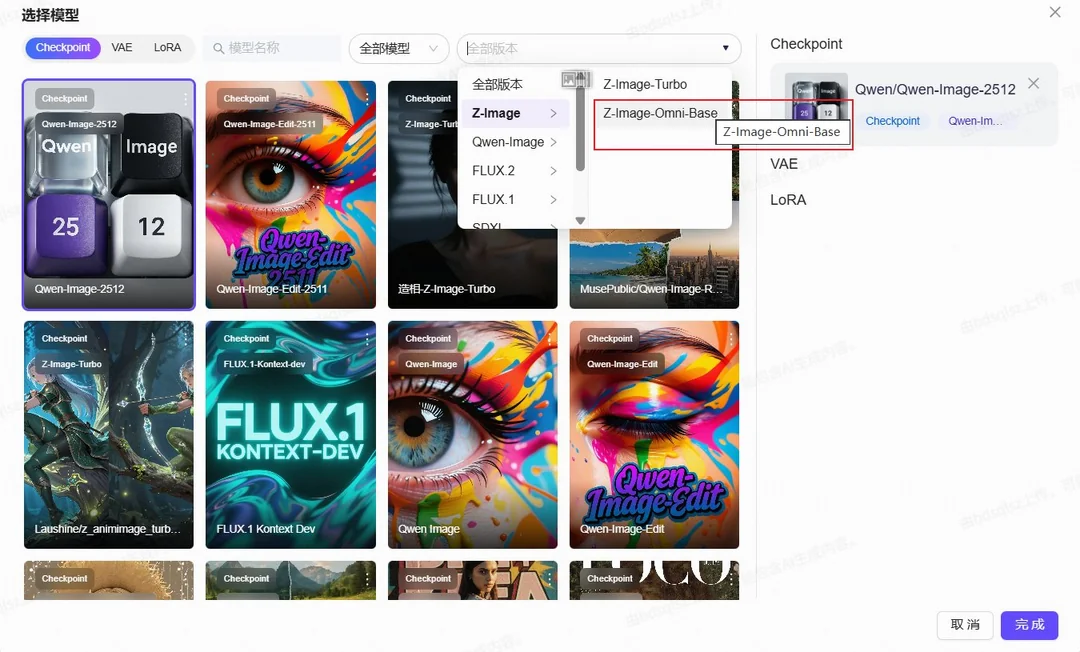This screenshot has width=1080, height=652.
Task: Click Z-Image-Turbo badge on Laushine card
Action: 72,364
